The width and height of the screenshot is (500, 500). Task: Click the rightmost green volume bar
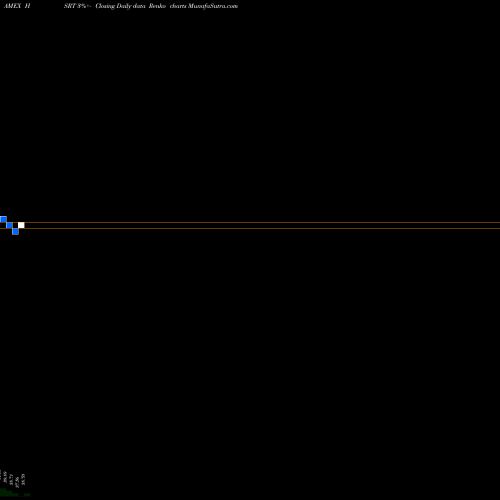pos(27,495)
